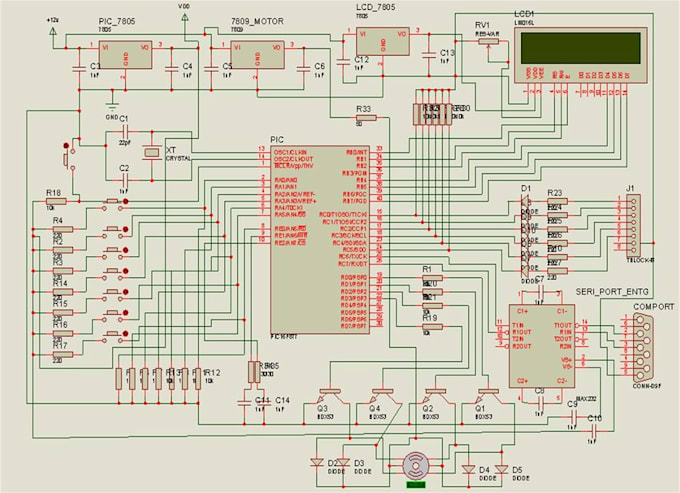
Task: Toggle push button next to R18
Action: click(115, 204)
